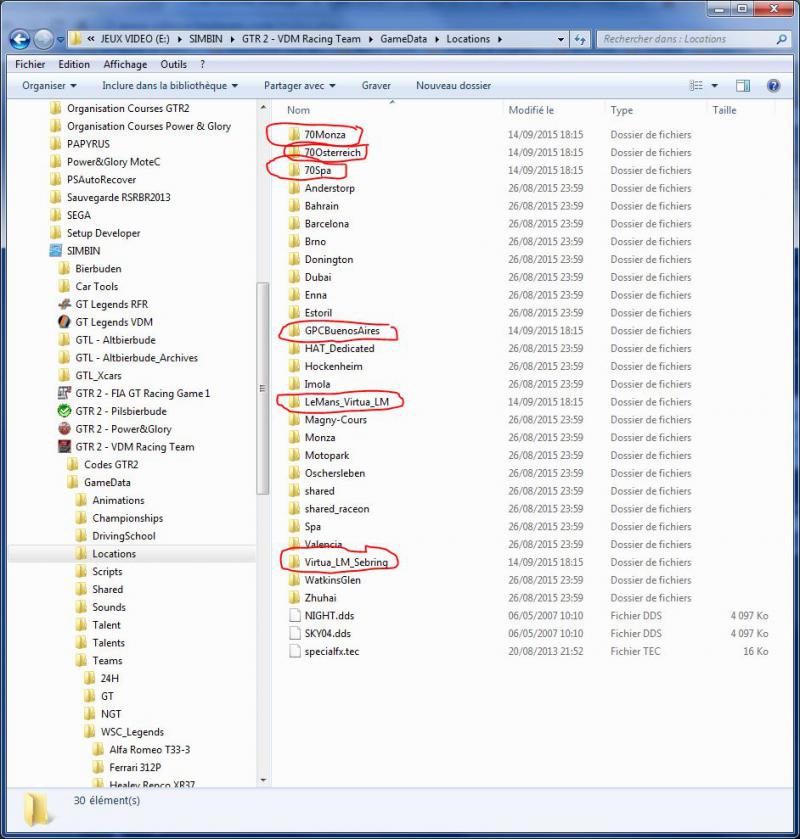This screenshot has width=800, height=839.
Task: Select the 'WatkinsGlen' folder name
Action: (332, 580)
